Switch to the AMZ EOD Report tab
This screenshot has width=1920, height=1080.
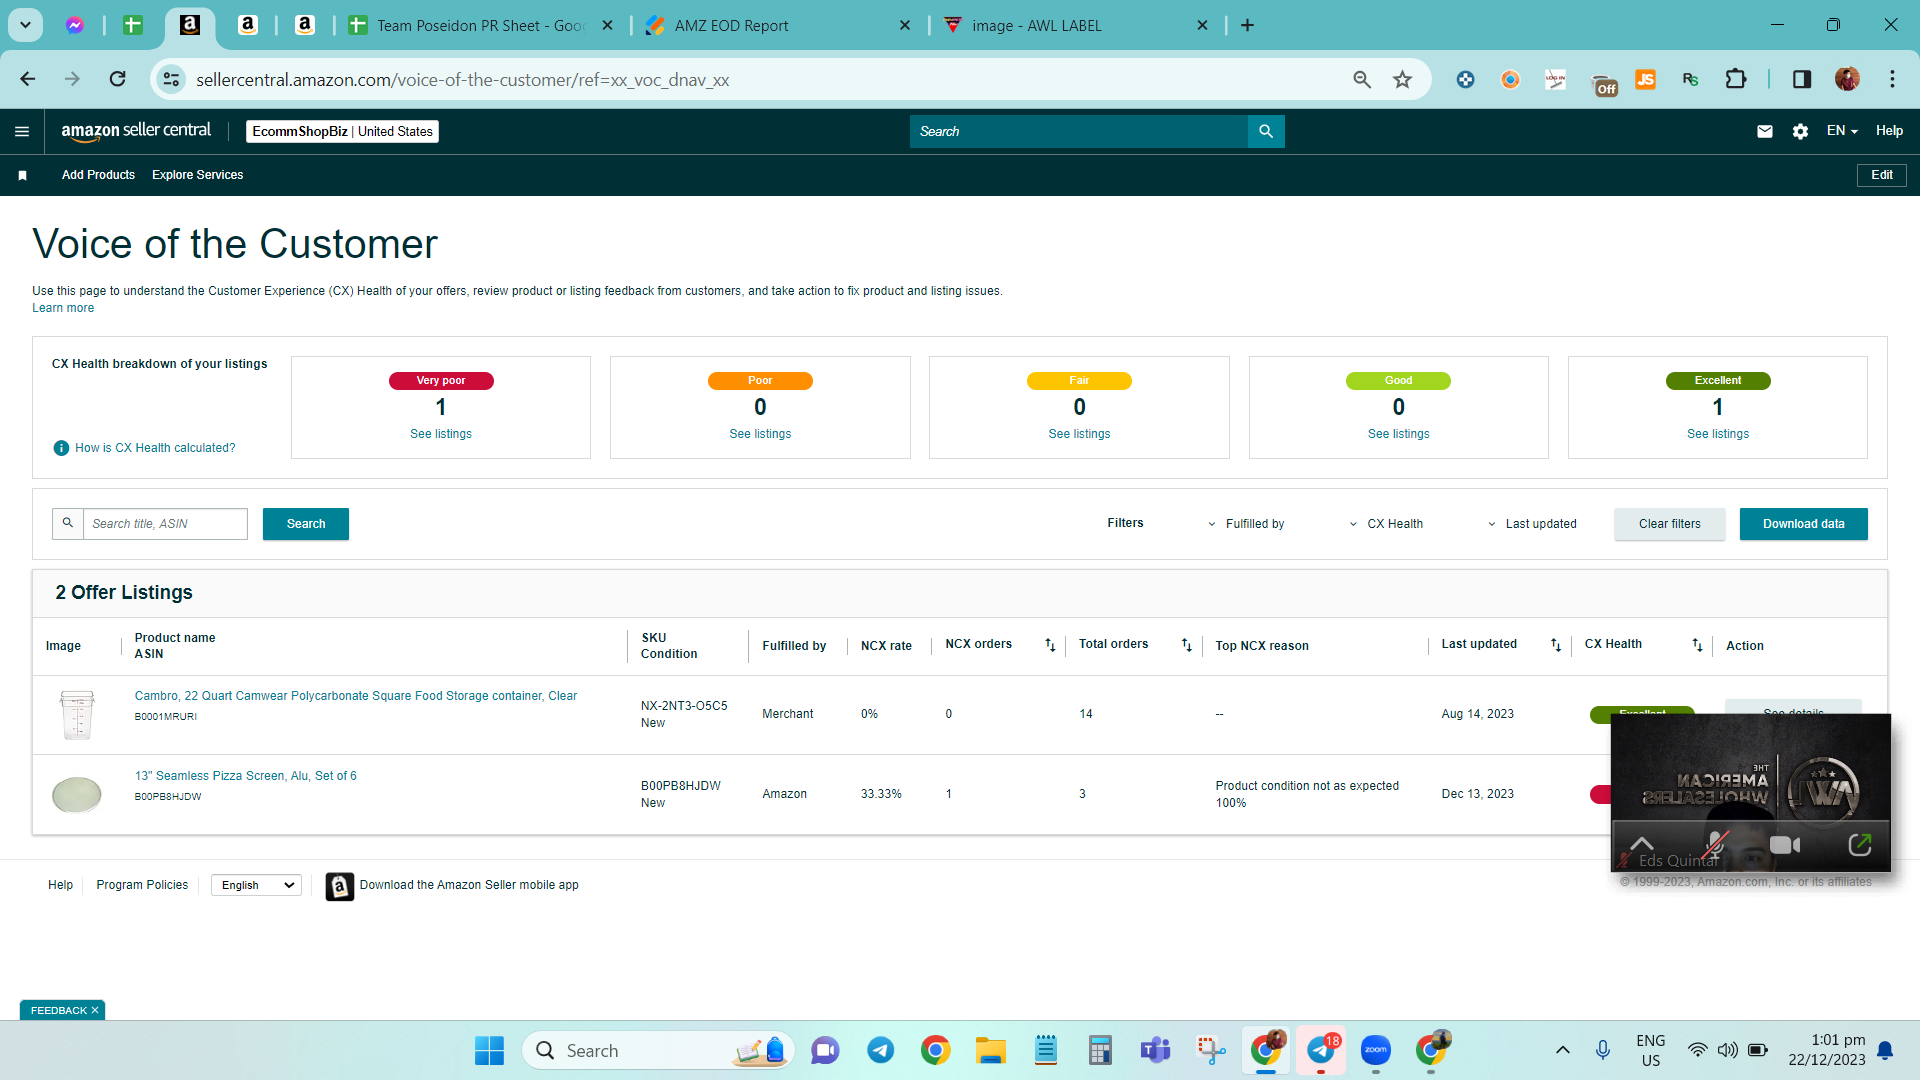(776, 26)
